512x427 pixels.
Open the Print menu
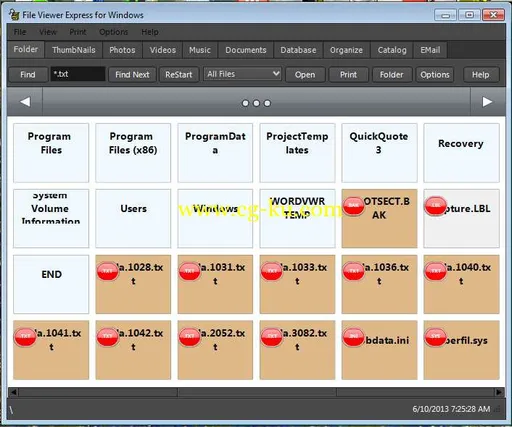(78, 32)
